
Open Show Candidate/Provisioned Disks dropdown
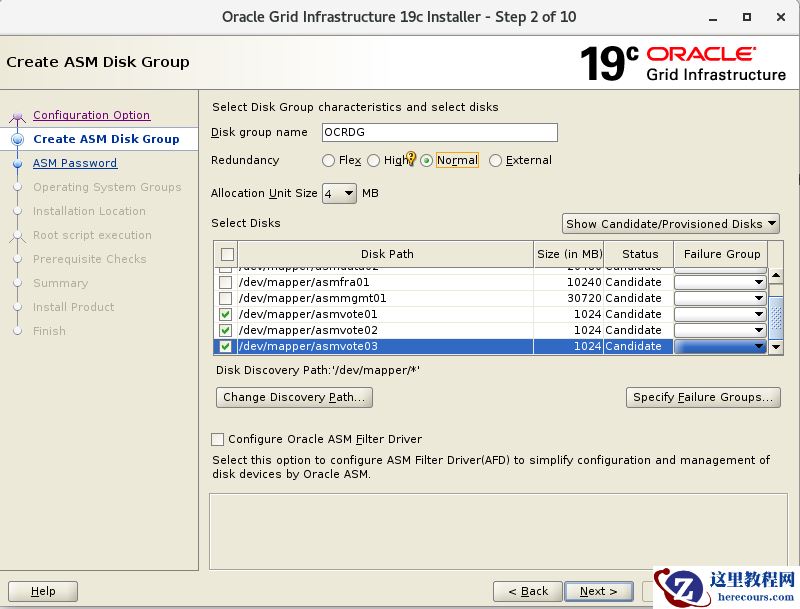coord(670,223)
